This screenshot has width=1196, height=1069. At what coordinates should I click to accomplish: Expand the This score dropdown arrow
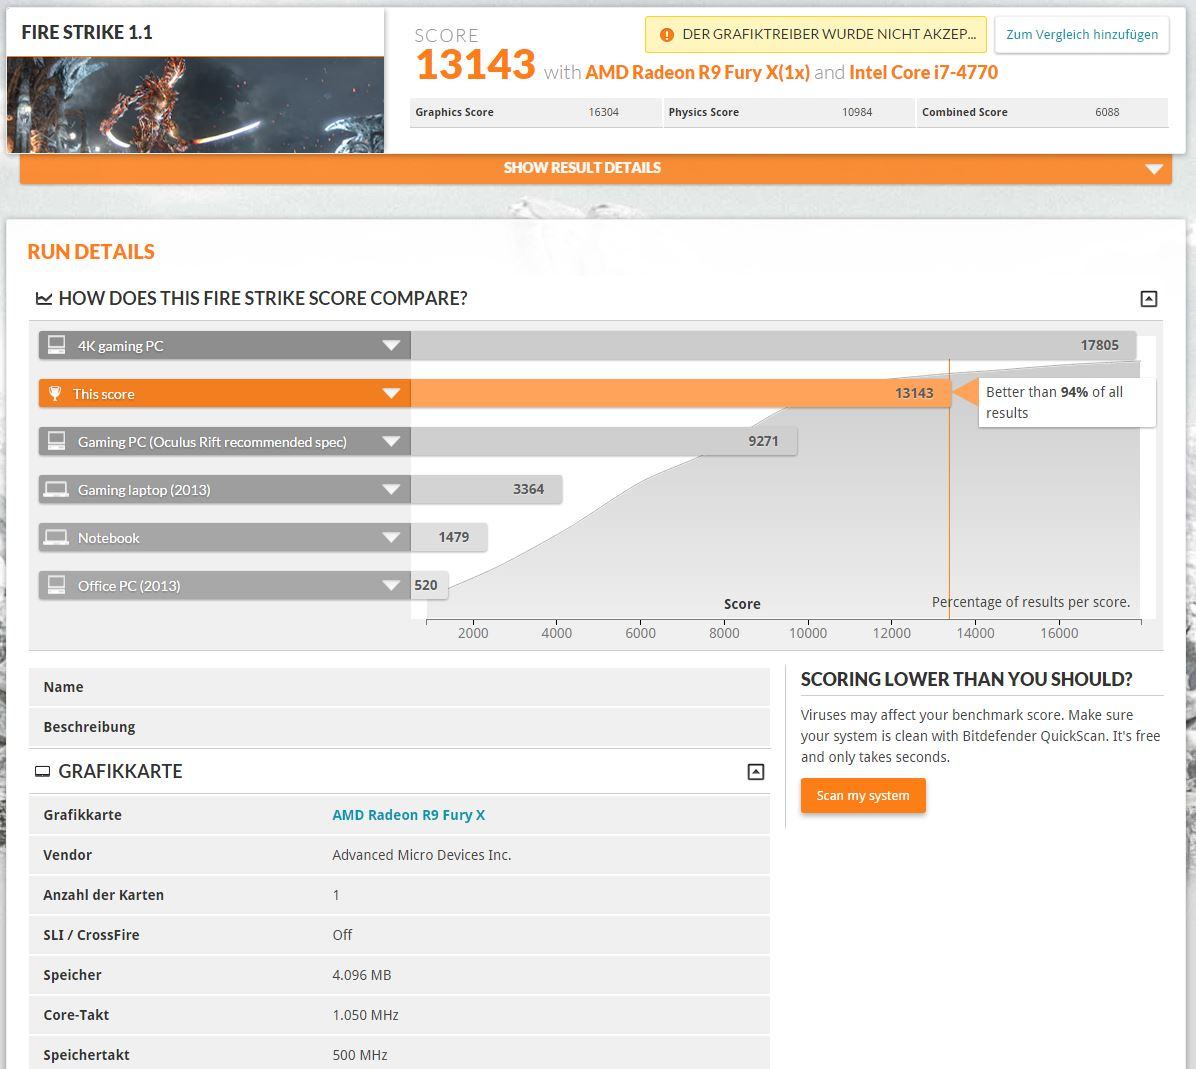click(x=391, y=394)
